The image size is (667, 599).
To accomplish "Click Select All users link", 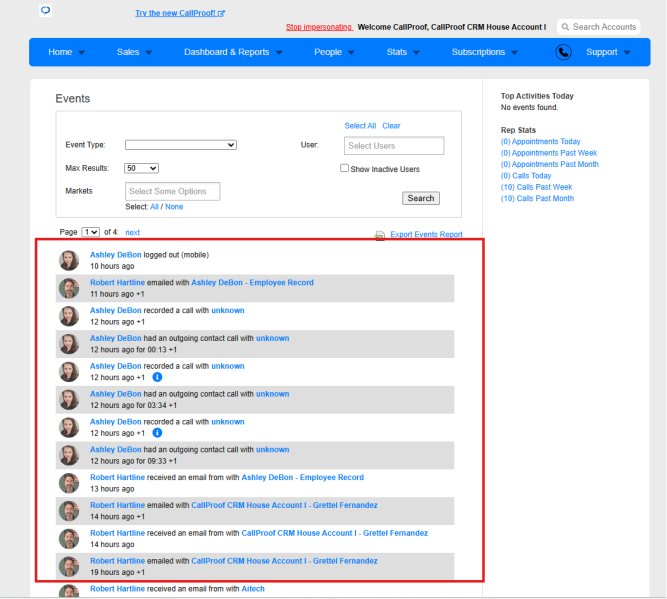I will pos(360,126).
